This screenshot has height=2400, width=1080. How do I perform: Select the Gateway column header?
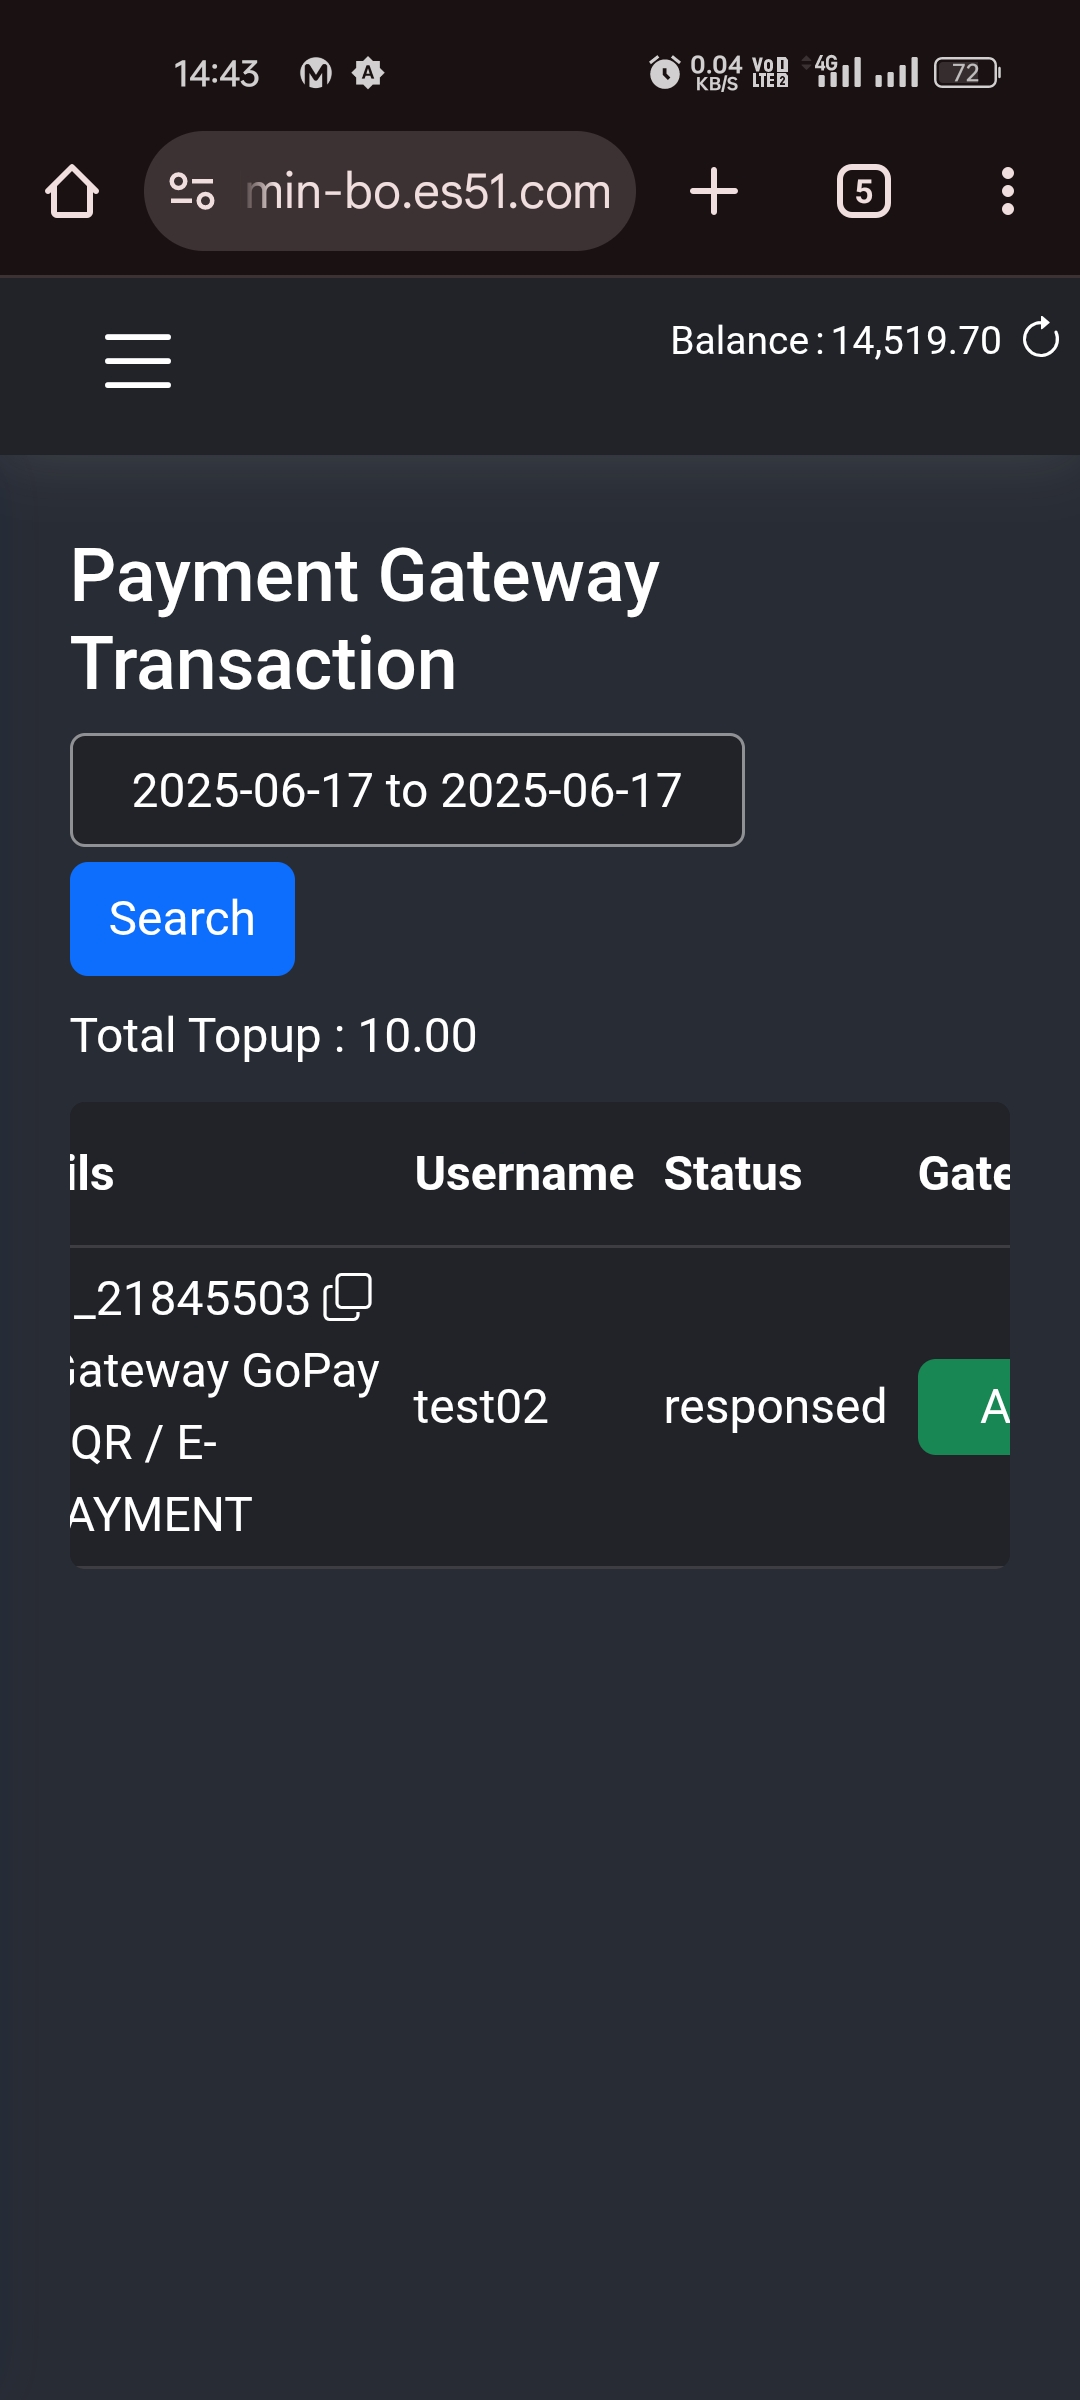[964, 1174]
